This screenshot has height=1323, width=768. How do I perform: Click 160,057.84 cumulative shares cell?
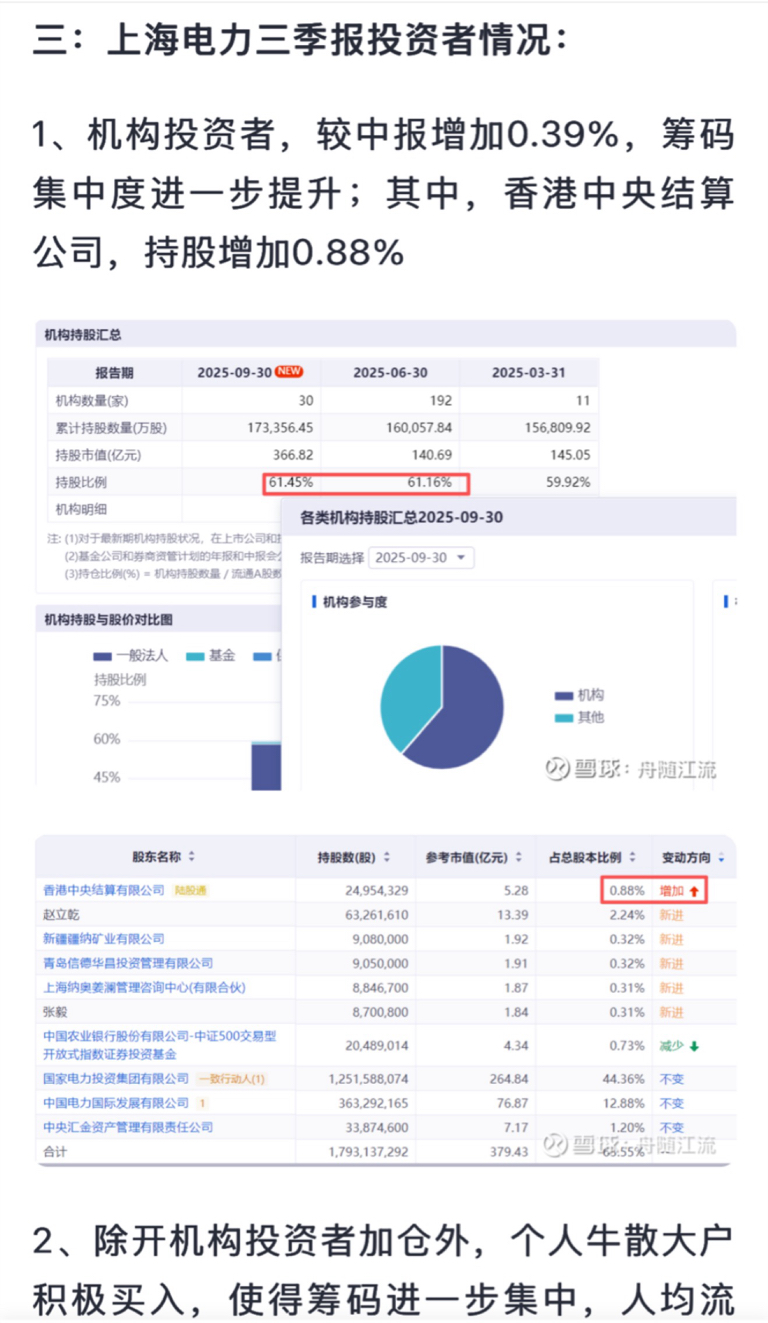pyautogui.click(x=418, y=428)
